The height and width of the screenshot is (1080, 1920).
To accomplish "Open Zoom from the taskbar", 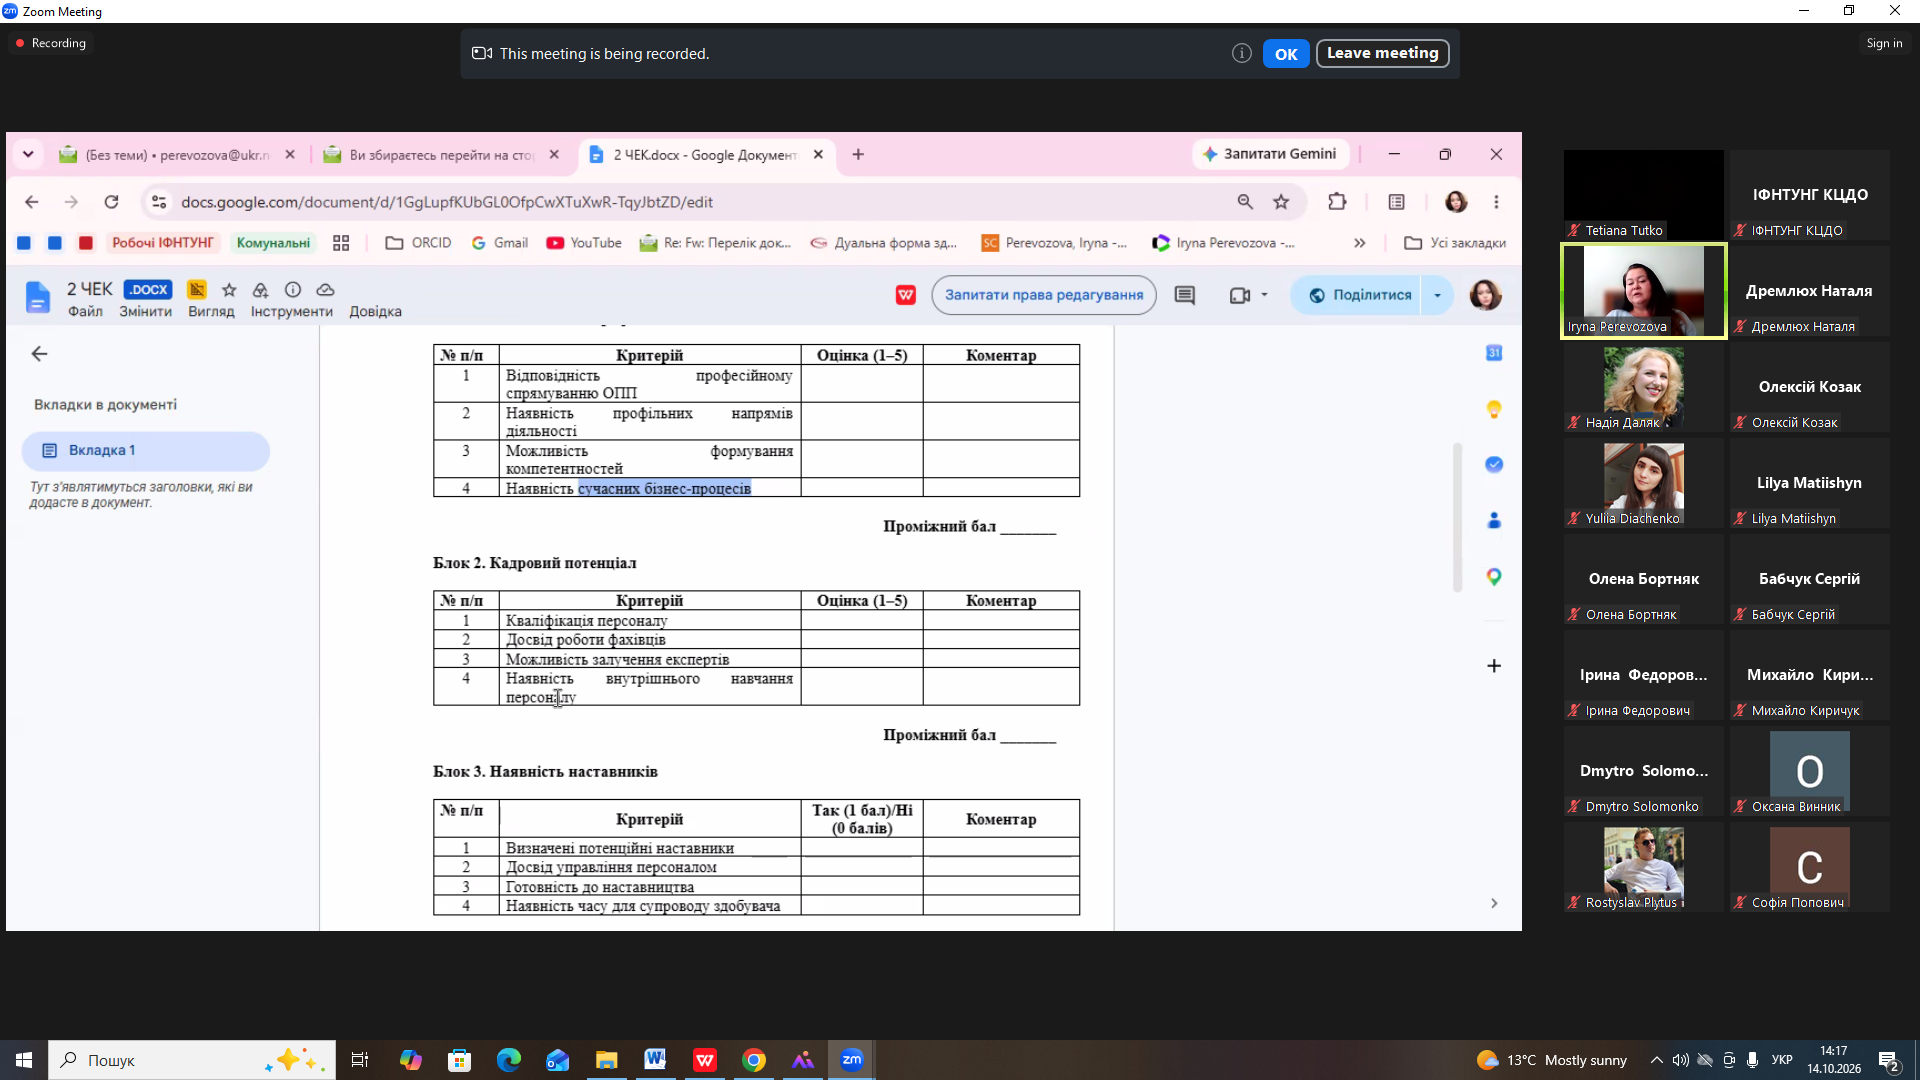I will pyautogui.click(x=852, y=1060).
